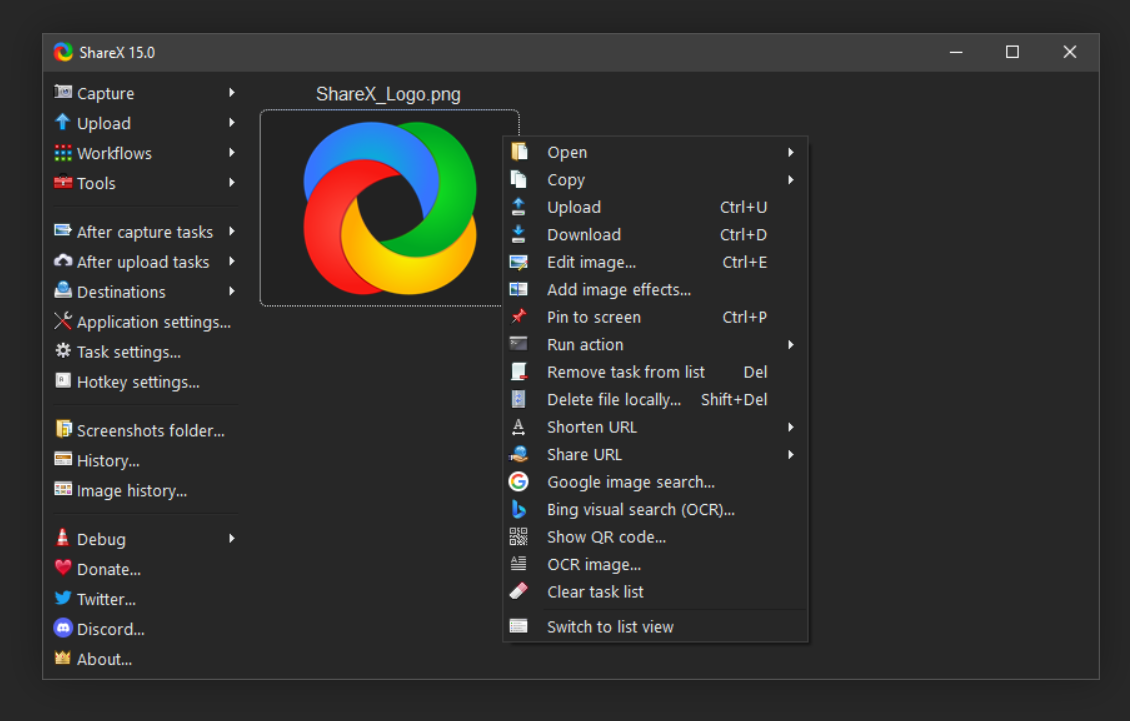Maximize the ShareX window
The width and height of the screenshot is (1130, 721).
(x=1013, y=52)
